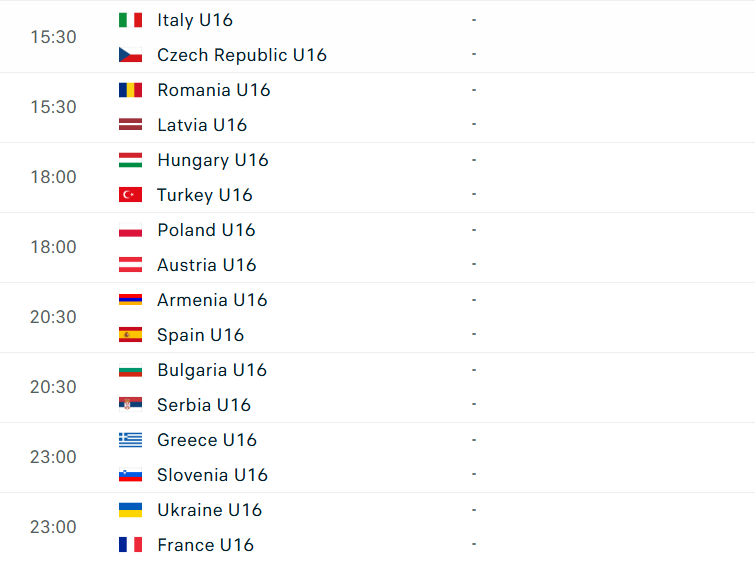755x562 pixels.
Task: Click the Romania flag icon
Action: pyautogui.click(x=130, y=90)
